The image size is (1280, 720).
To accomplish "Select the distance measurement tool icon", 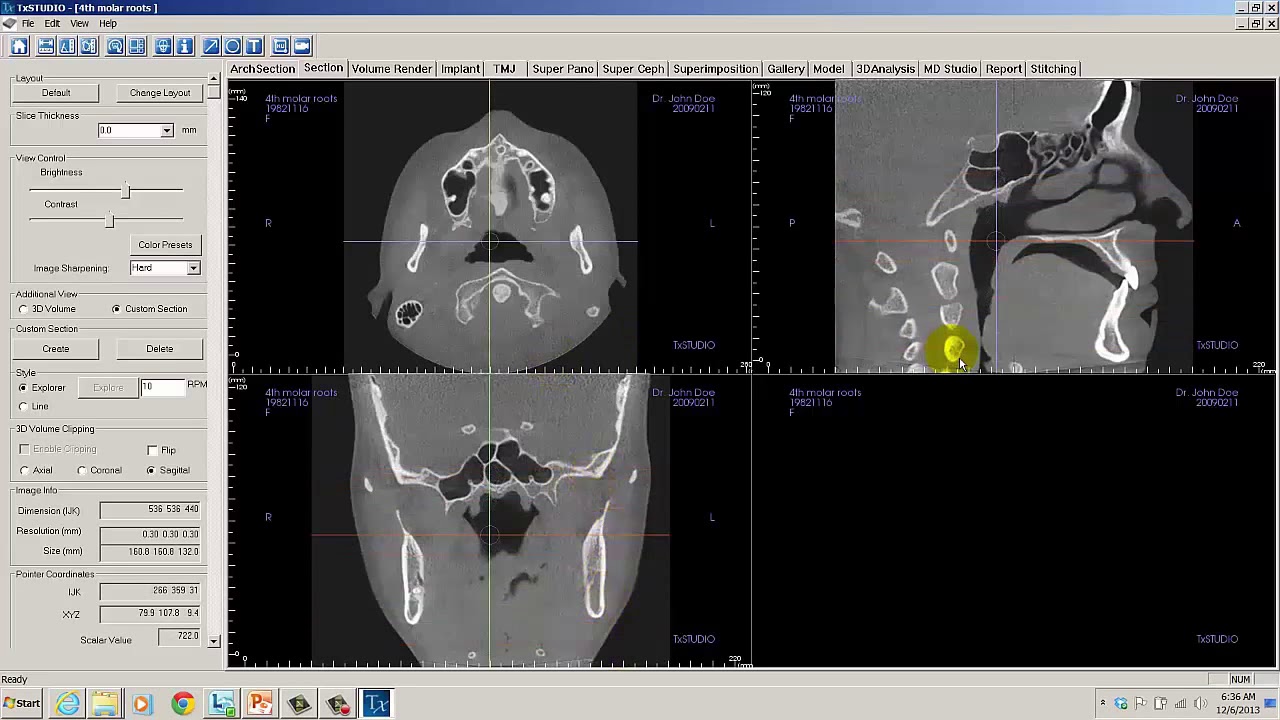I will tap(46, 46).
